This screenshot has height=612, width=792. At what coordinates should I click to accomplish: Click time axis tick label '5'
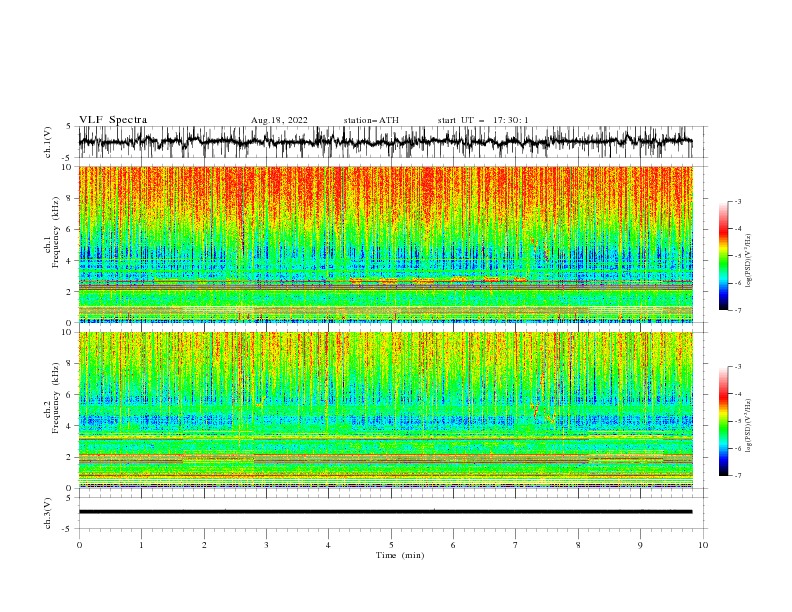point(391,545)
